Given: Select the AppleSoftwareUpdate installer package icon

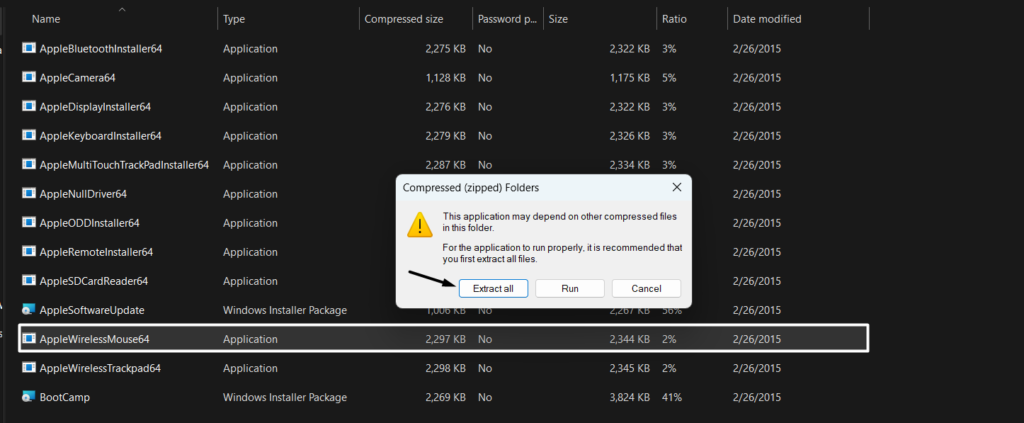Looking at the screenshot, I should pyautogui.click(x=29, y=310).
